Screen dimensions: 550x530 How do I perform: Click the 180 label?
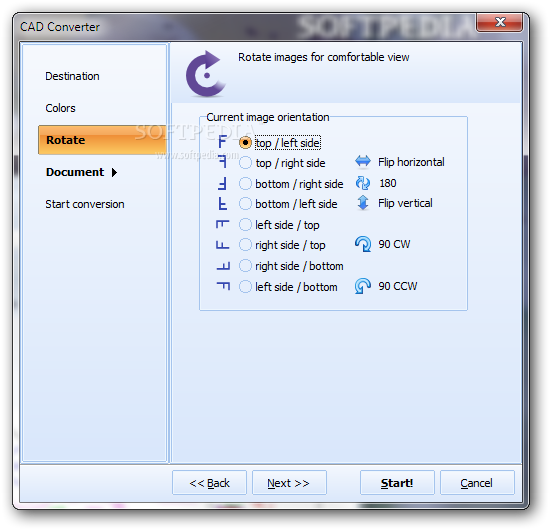tap(388, 183)
